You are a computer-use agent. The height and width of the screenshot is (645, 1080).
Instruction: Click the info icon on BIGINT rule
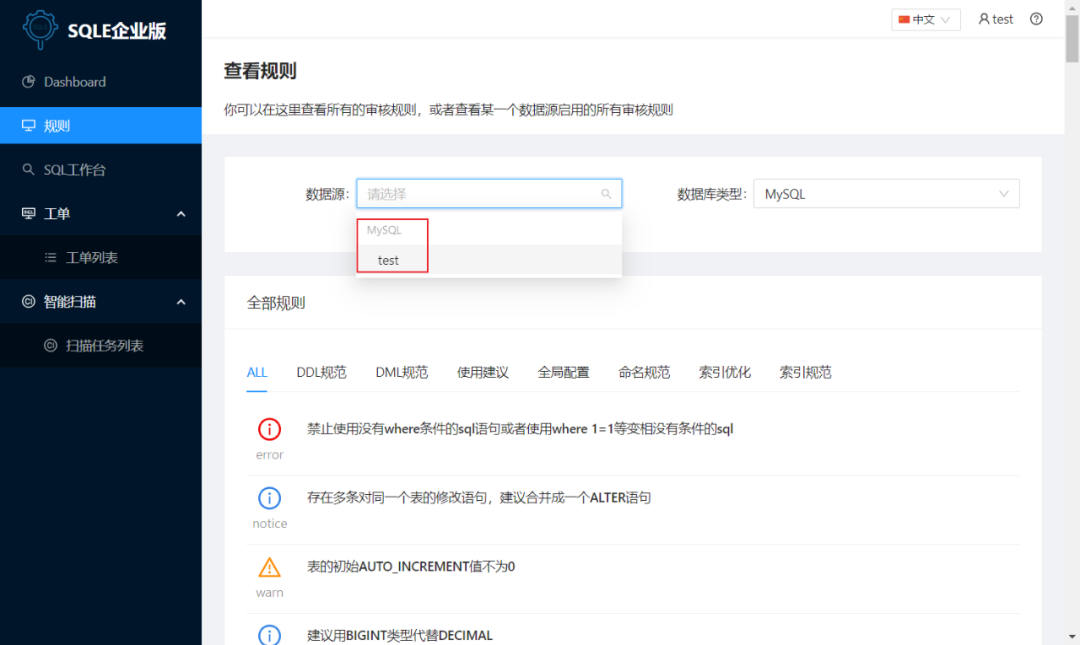[x=269, y=635]
